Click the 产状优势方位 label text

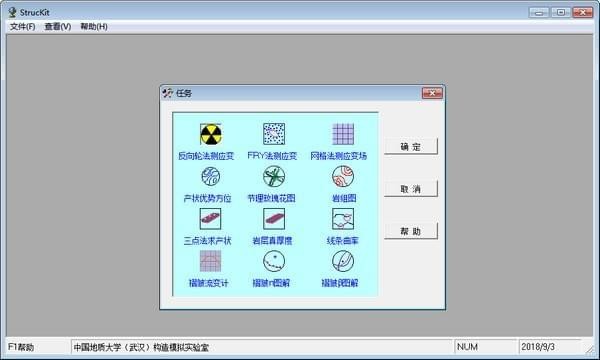[207, 198]
